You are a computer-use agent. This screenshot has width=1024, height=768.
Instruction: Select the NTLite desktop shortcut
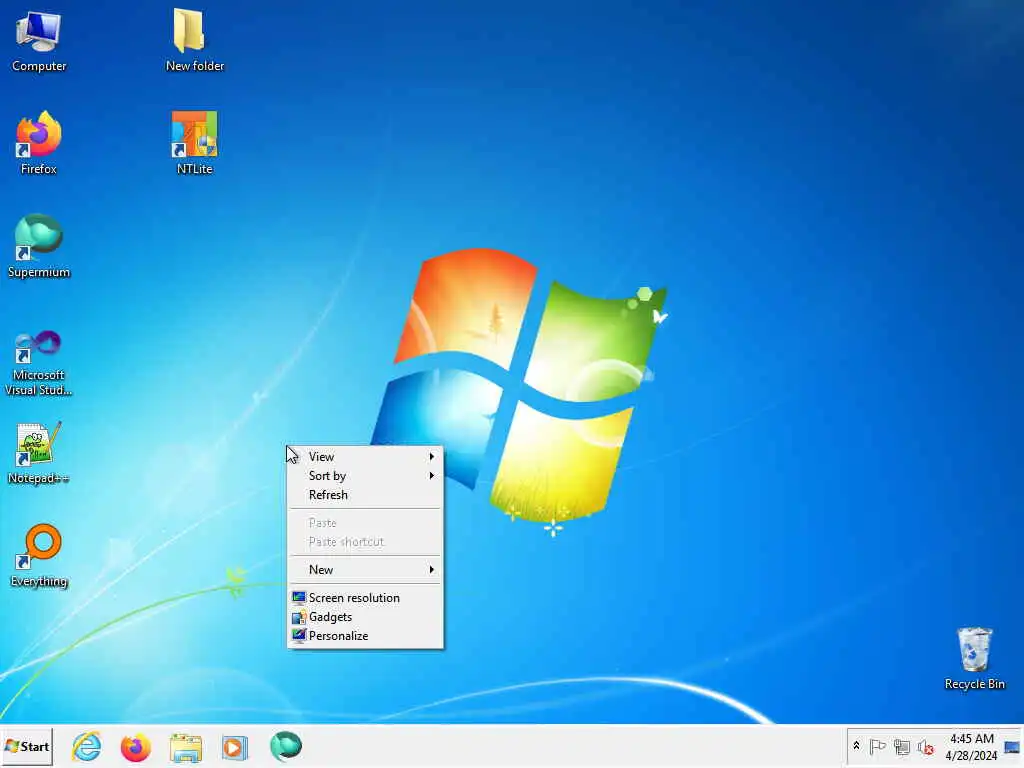click(195, 144)
